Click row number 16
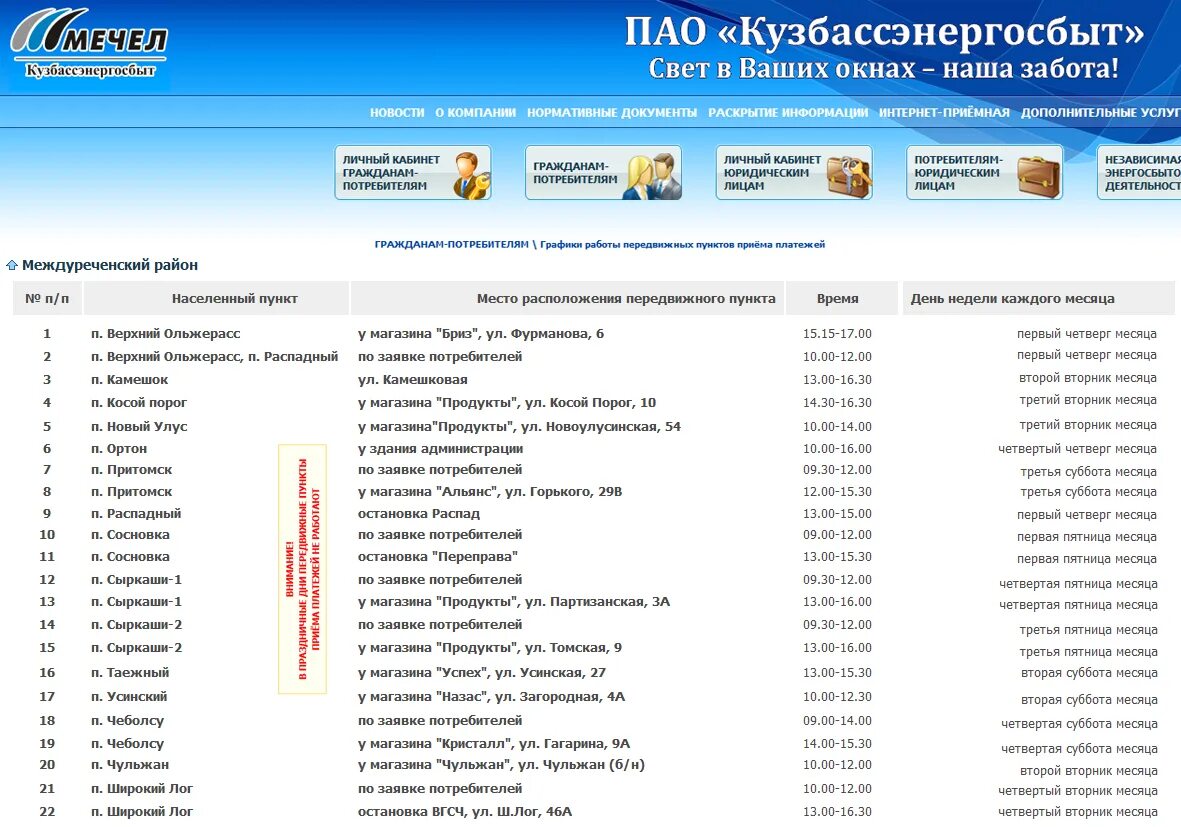 point(47,673)
